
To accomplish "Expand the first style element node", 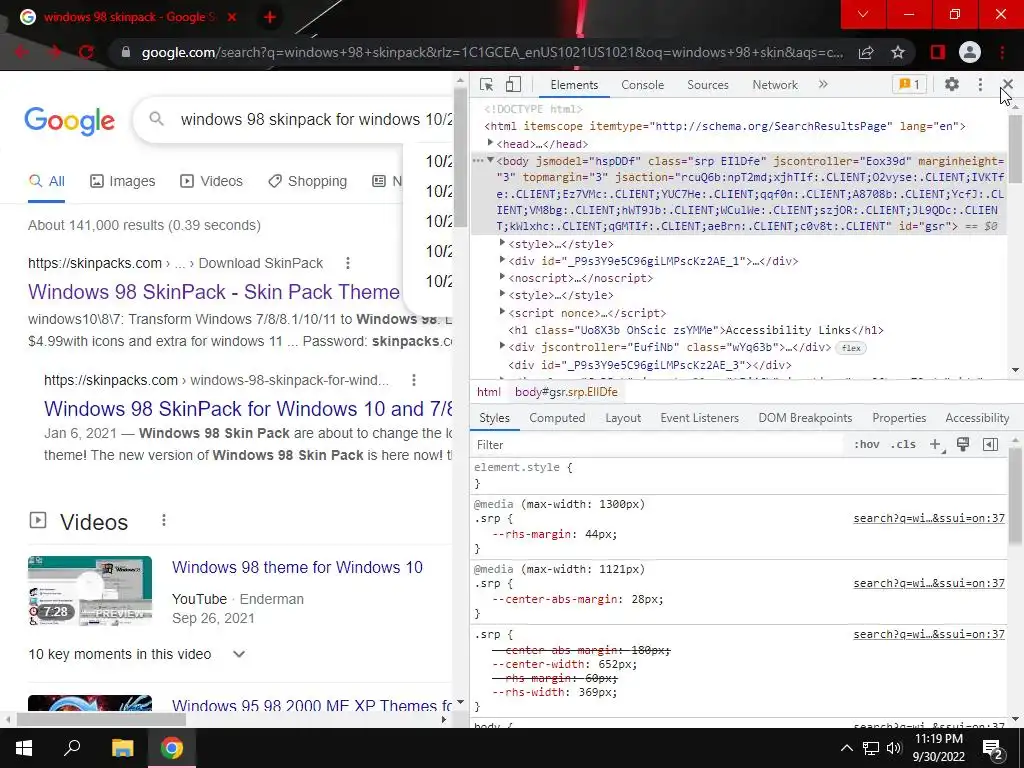I will 502,243.
